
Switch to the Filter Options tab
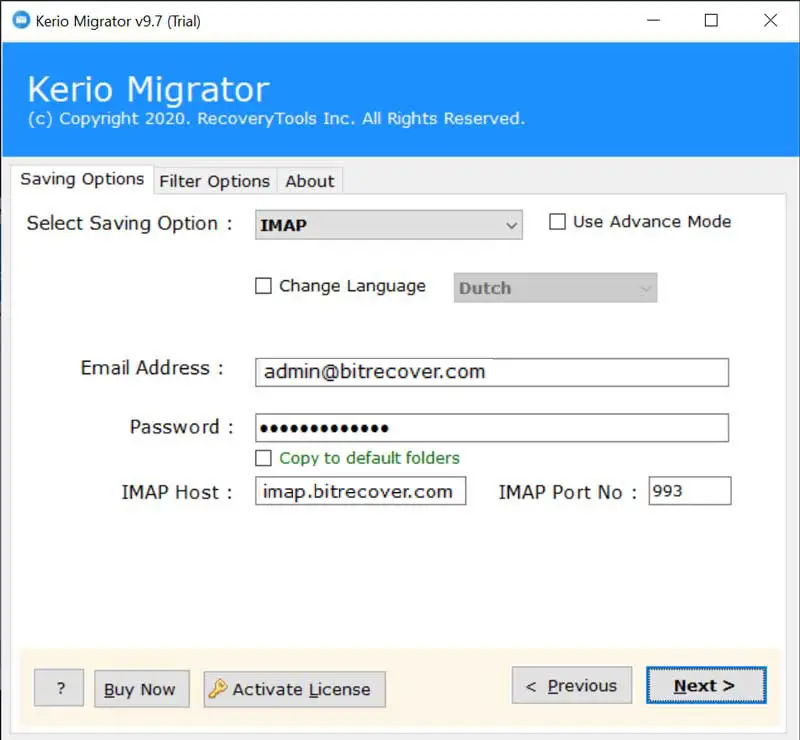tap(215, 181)
